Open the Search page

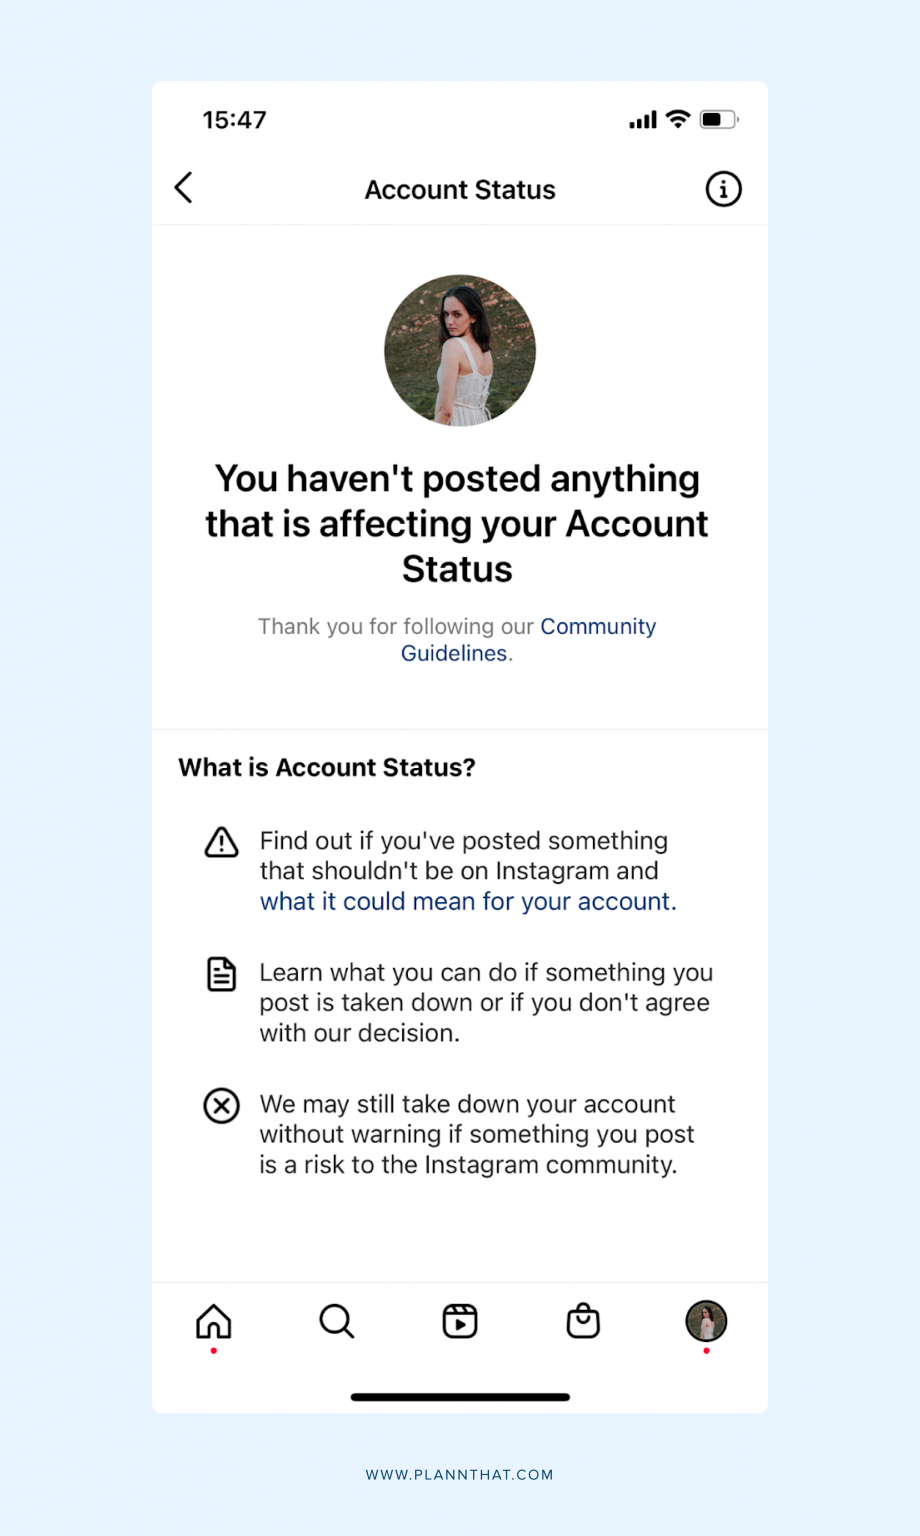tap(336, 1322)
